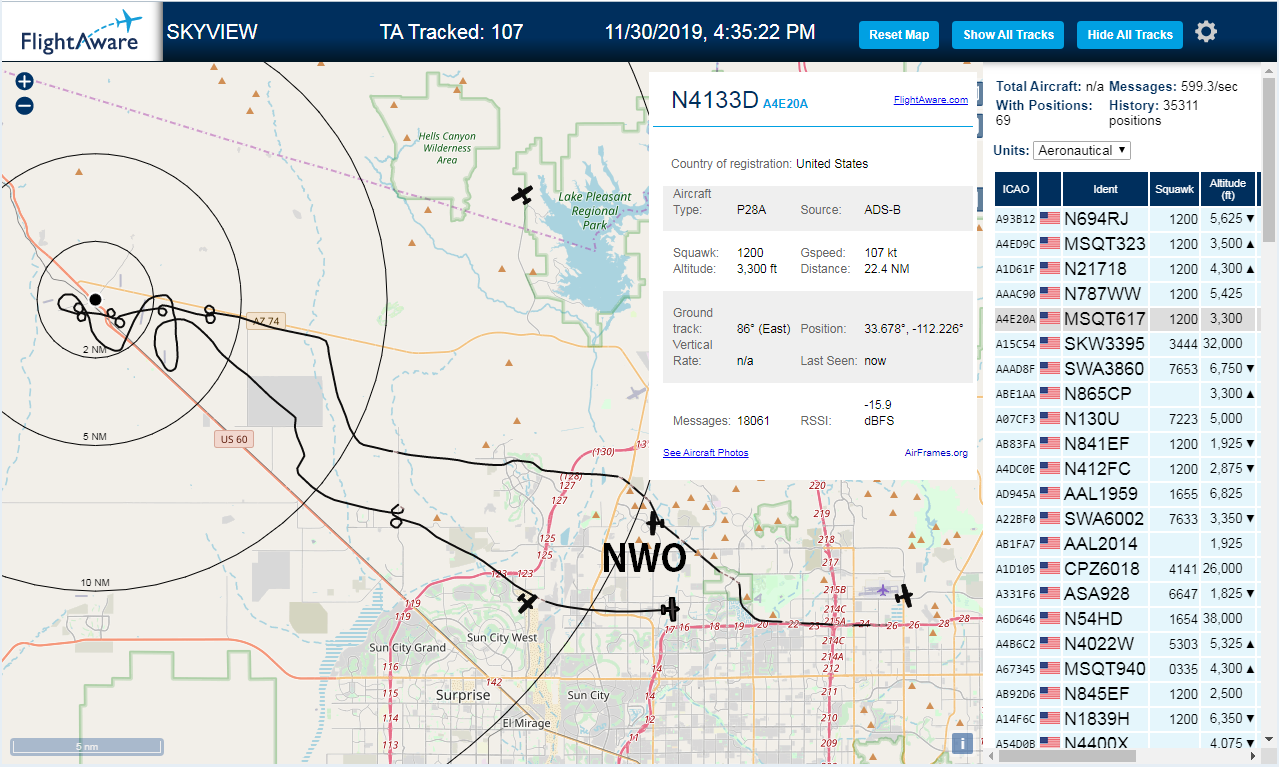Image resolution: width=1279 pixels, height=767 pixels.
Task: Zoom out with the minus icon
Action: click(25, 105)
